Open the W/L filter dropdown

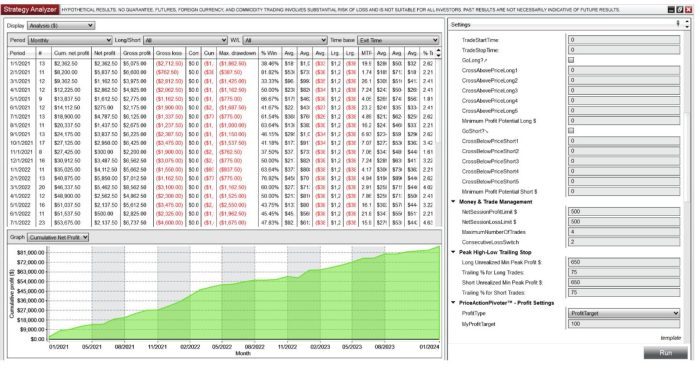tap(285, 40)
